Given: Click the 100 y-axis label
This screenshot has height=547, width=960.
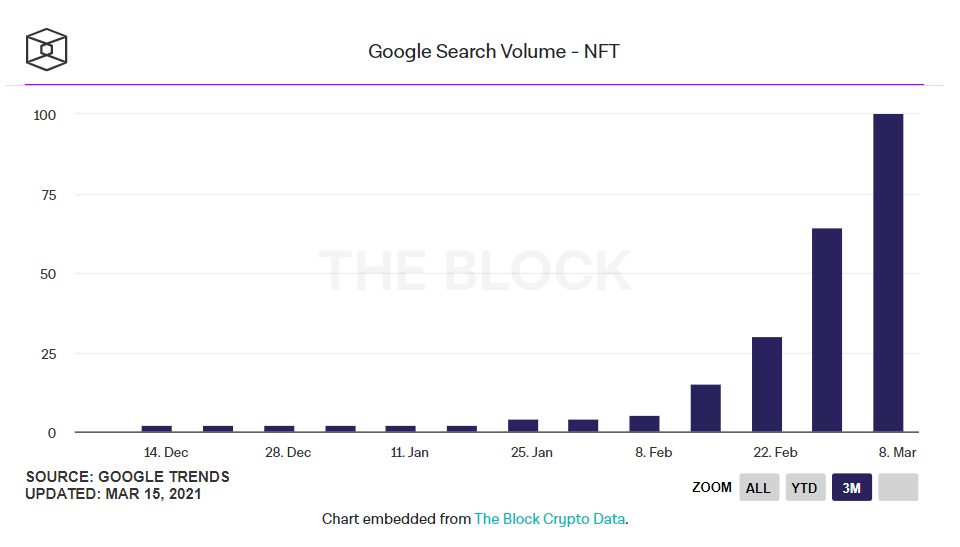Looking at the screenshot, I should (x=43, y=115).
